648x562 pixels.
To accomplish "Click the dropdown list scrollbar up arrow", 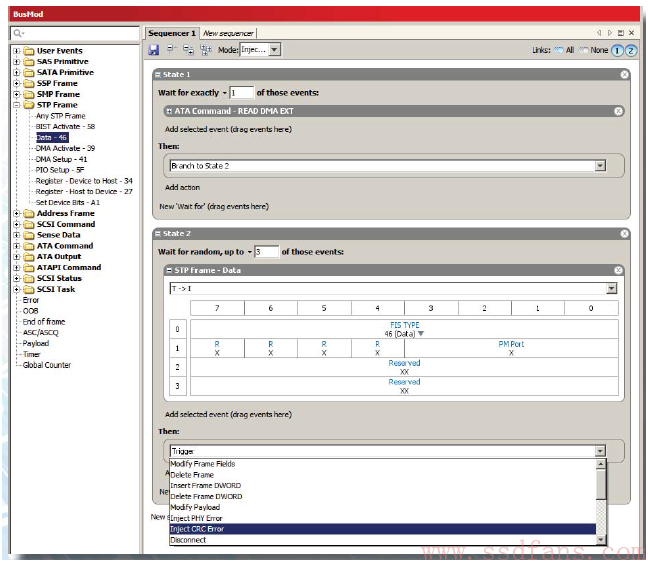I will [601, 464].
